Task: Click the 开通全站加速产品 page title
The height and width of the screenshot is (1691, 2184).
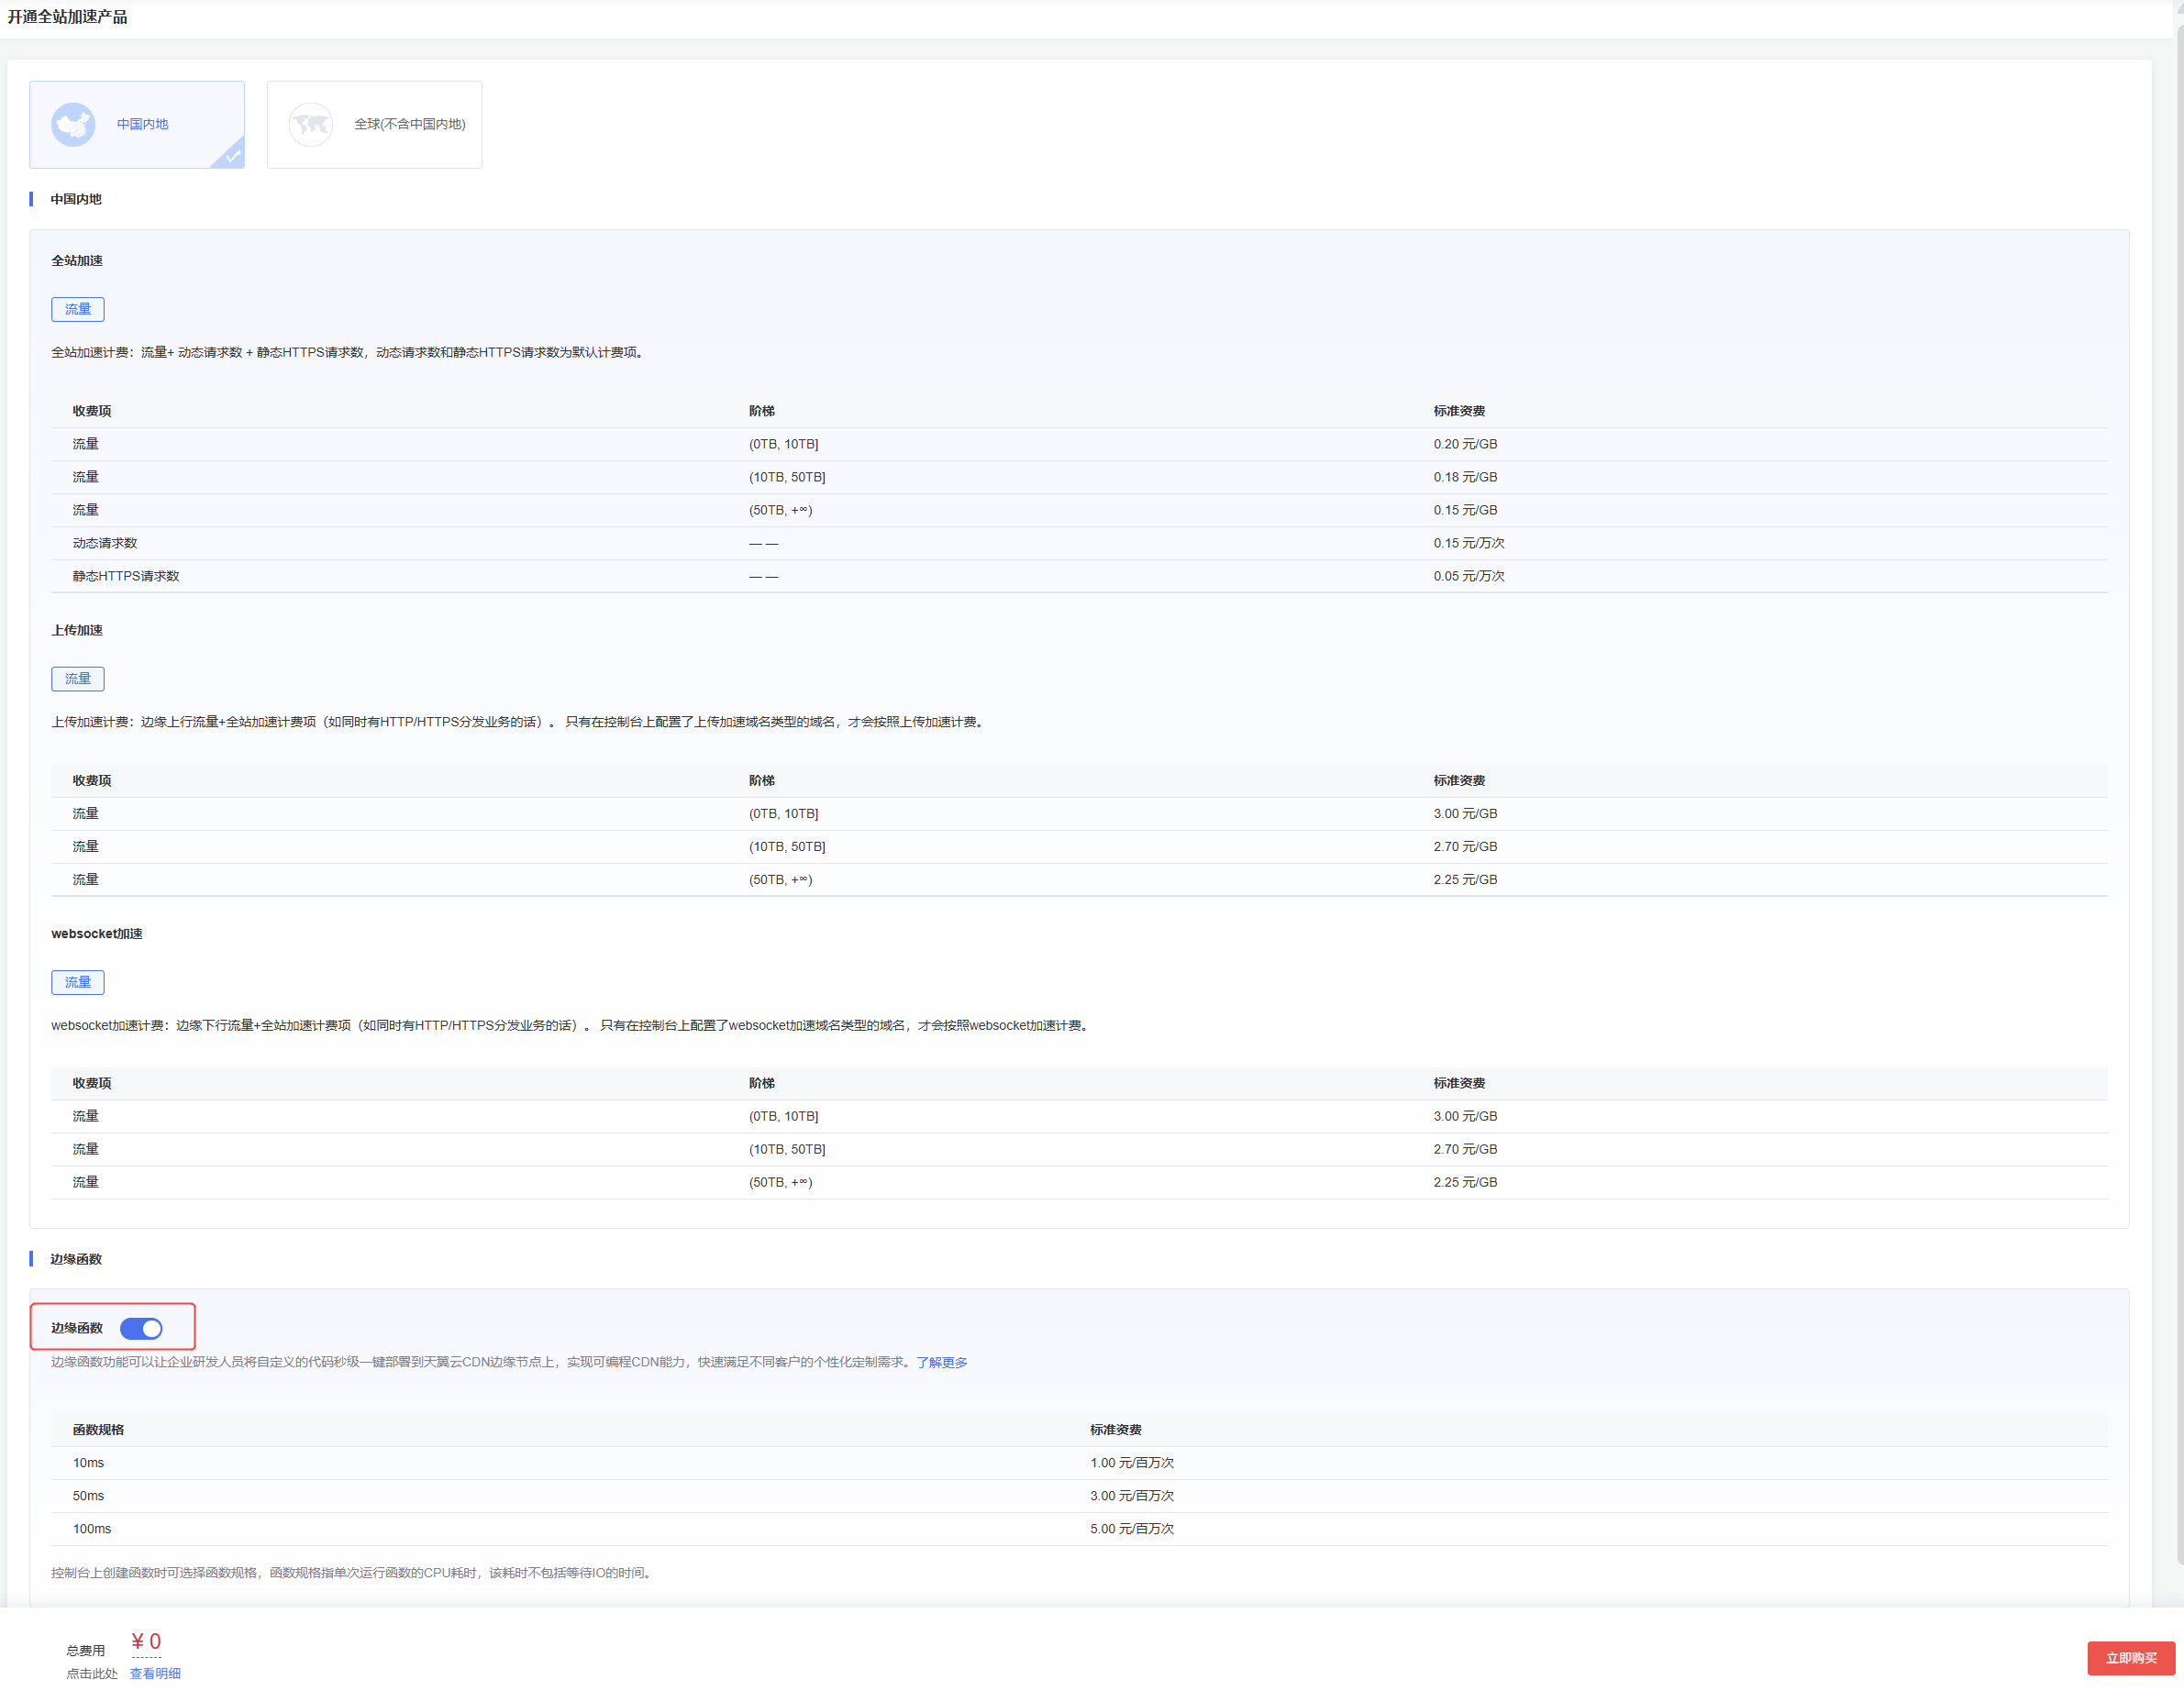Action: click(67, 17)
